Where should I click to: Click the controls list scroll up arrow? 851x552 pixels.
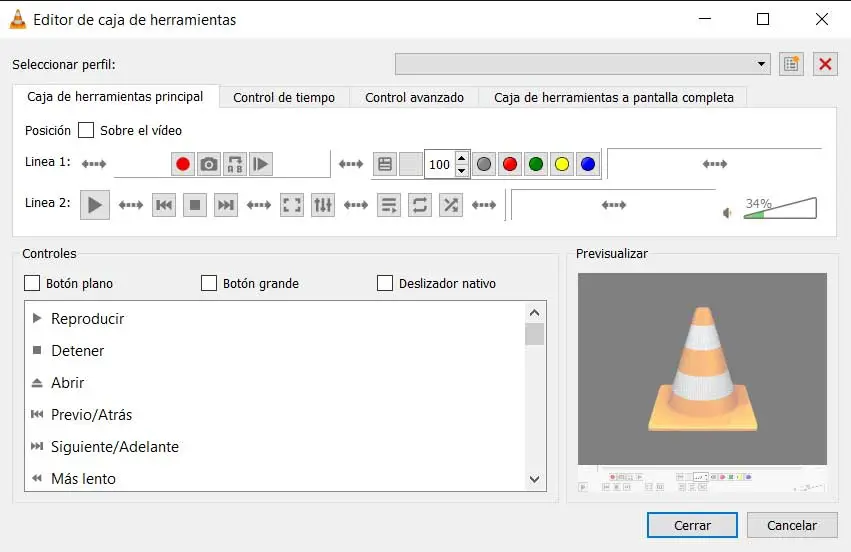[535, 313]
